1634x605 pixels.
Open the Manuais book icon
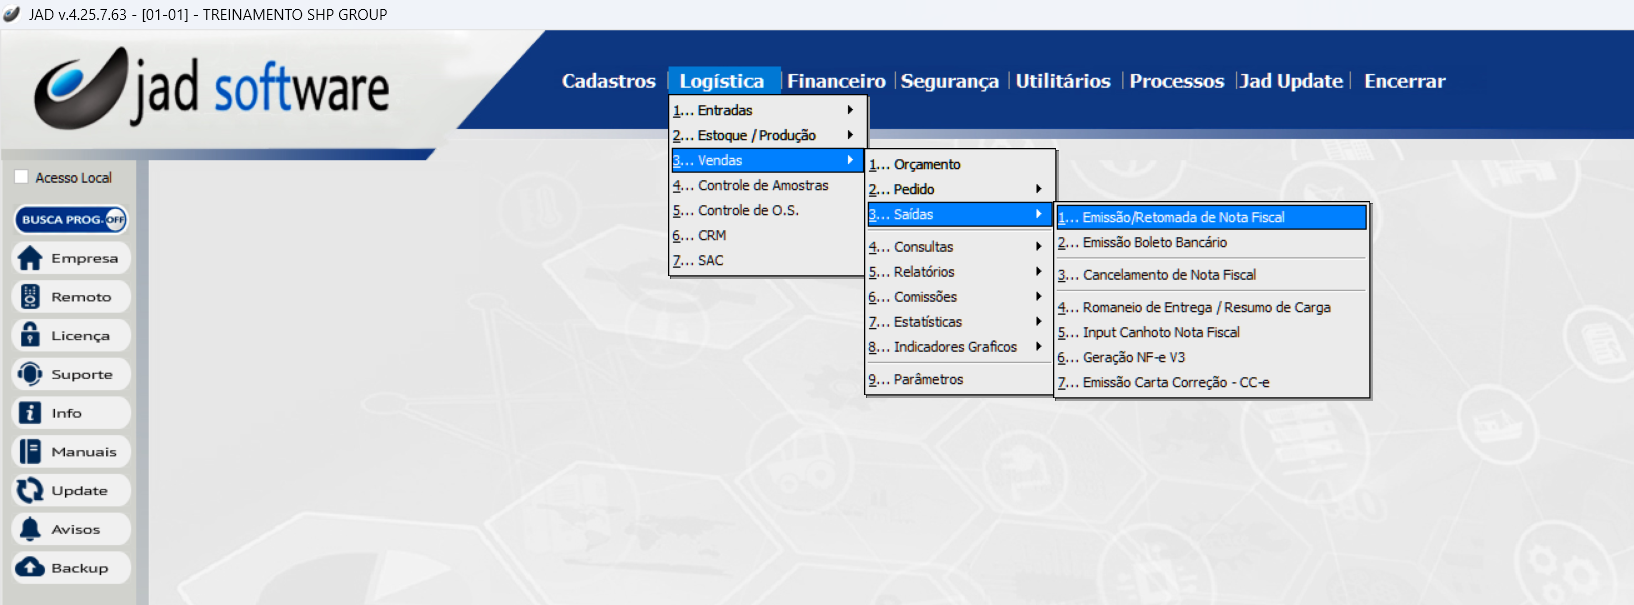click(x=30, y=452)
